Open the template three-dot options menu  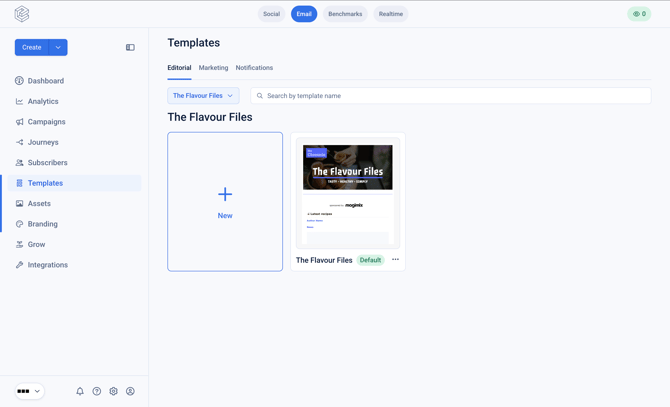395,260
